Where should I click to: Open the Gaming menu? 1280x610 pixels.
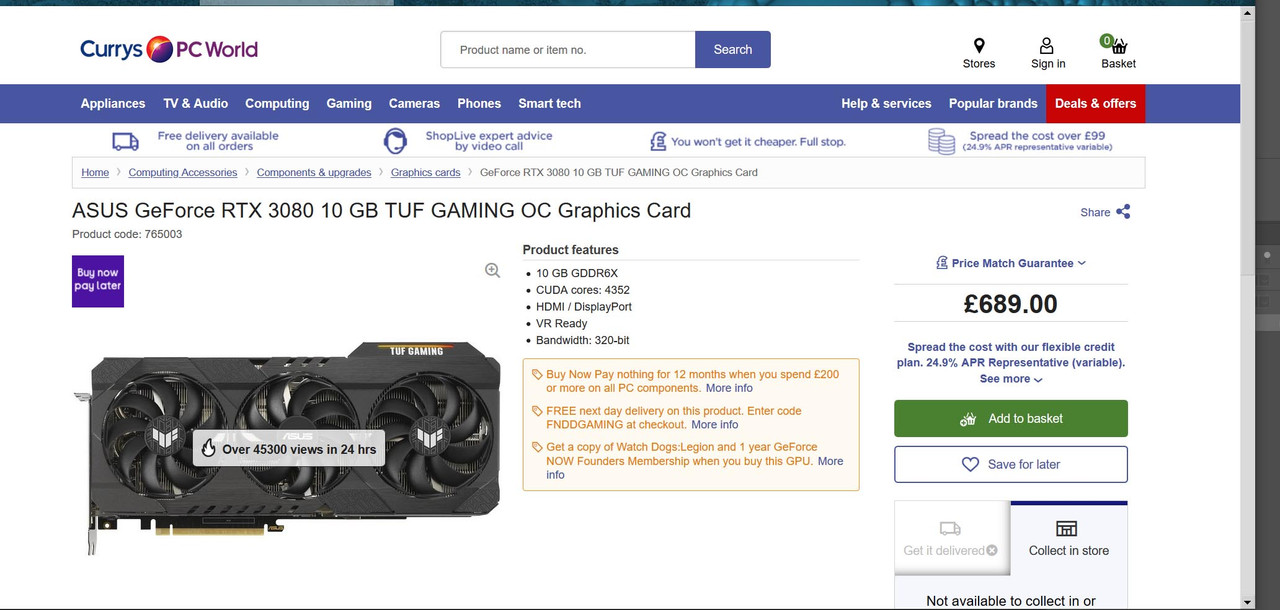click(x=349, y=103)
